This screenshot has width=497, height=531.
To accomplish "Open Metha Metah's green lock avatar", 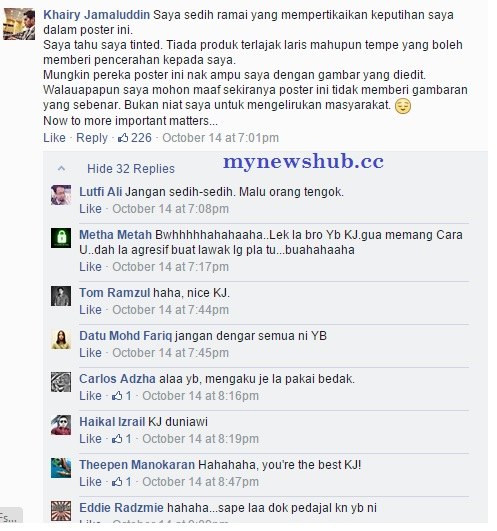I will click(61, 238).
